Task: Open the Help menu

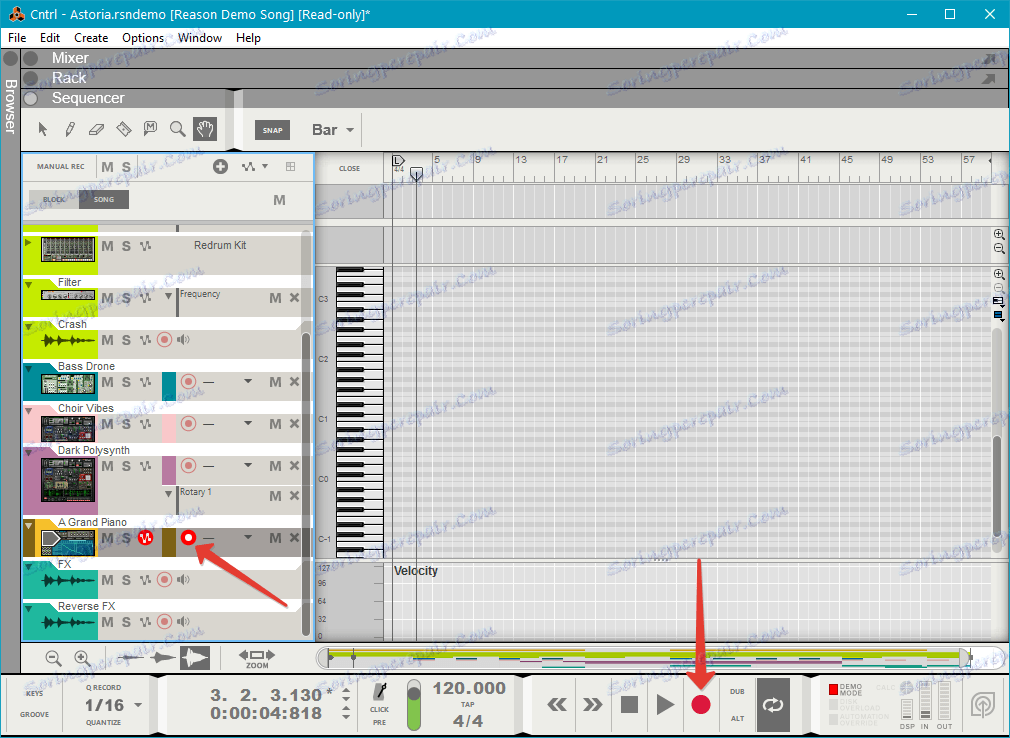Action: [248, 38]
